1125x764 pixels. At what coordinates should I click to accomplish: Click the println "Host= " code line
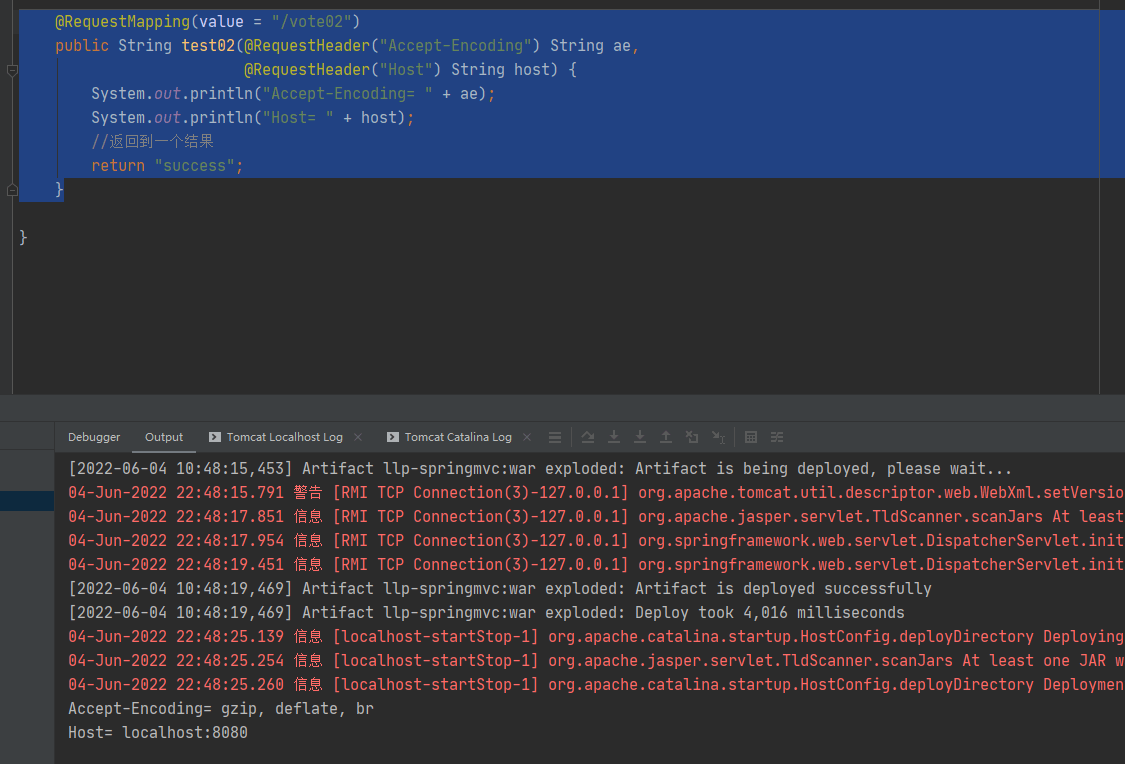point(253,118)
